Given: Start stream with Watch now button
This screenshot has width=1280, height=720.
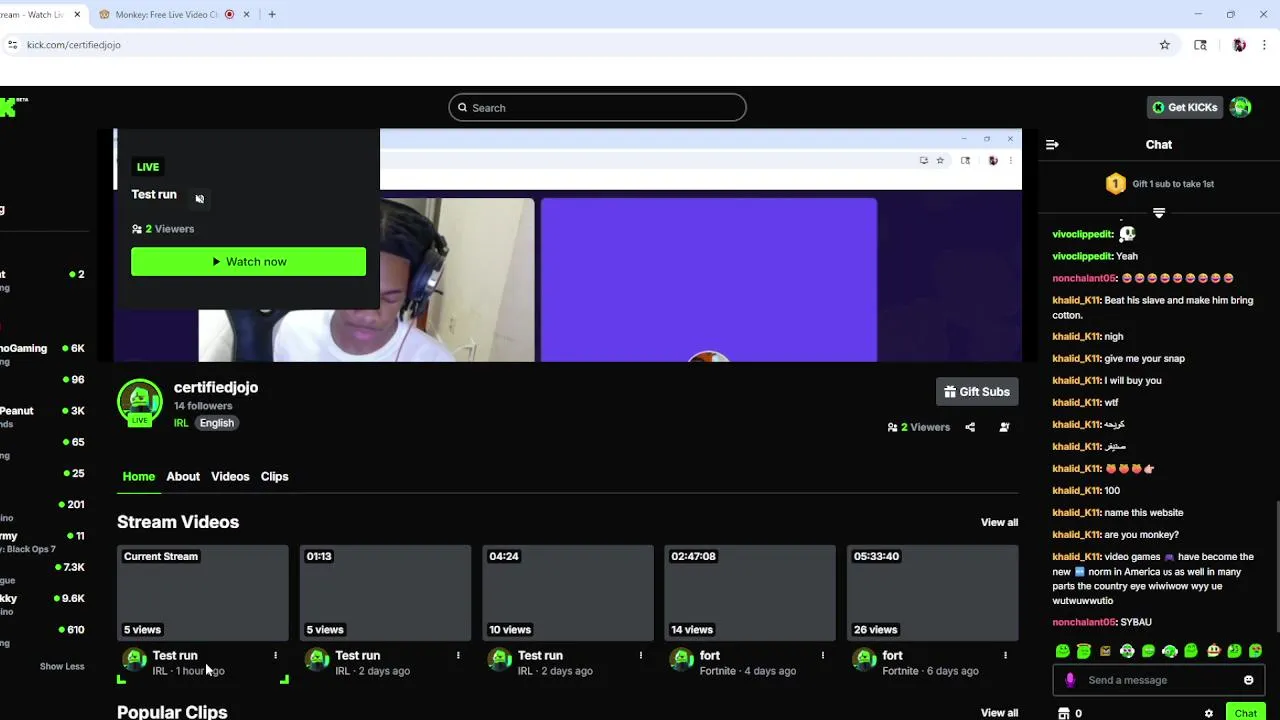Looking at the screenshot, I should point(248,262).
